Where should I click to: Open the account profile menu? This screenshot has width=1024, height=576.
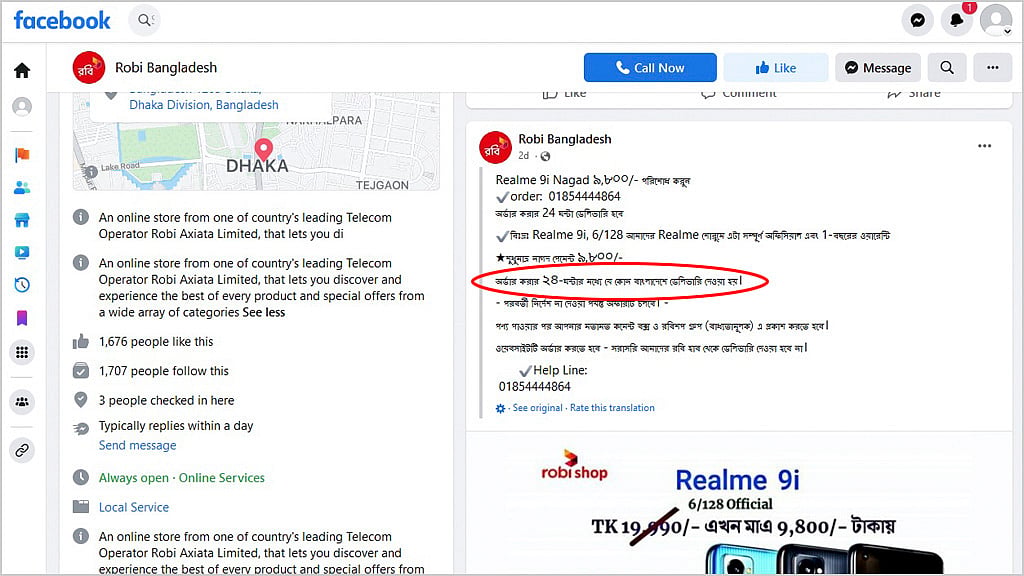click(996, 20)
